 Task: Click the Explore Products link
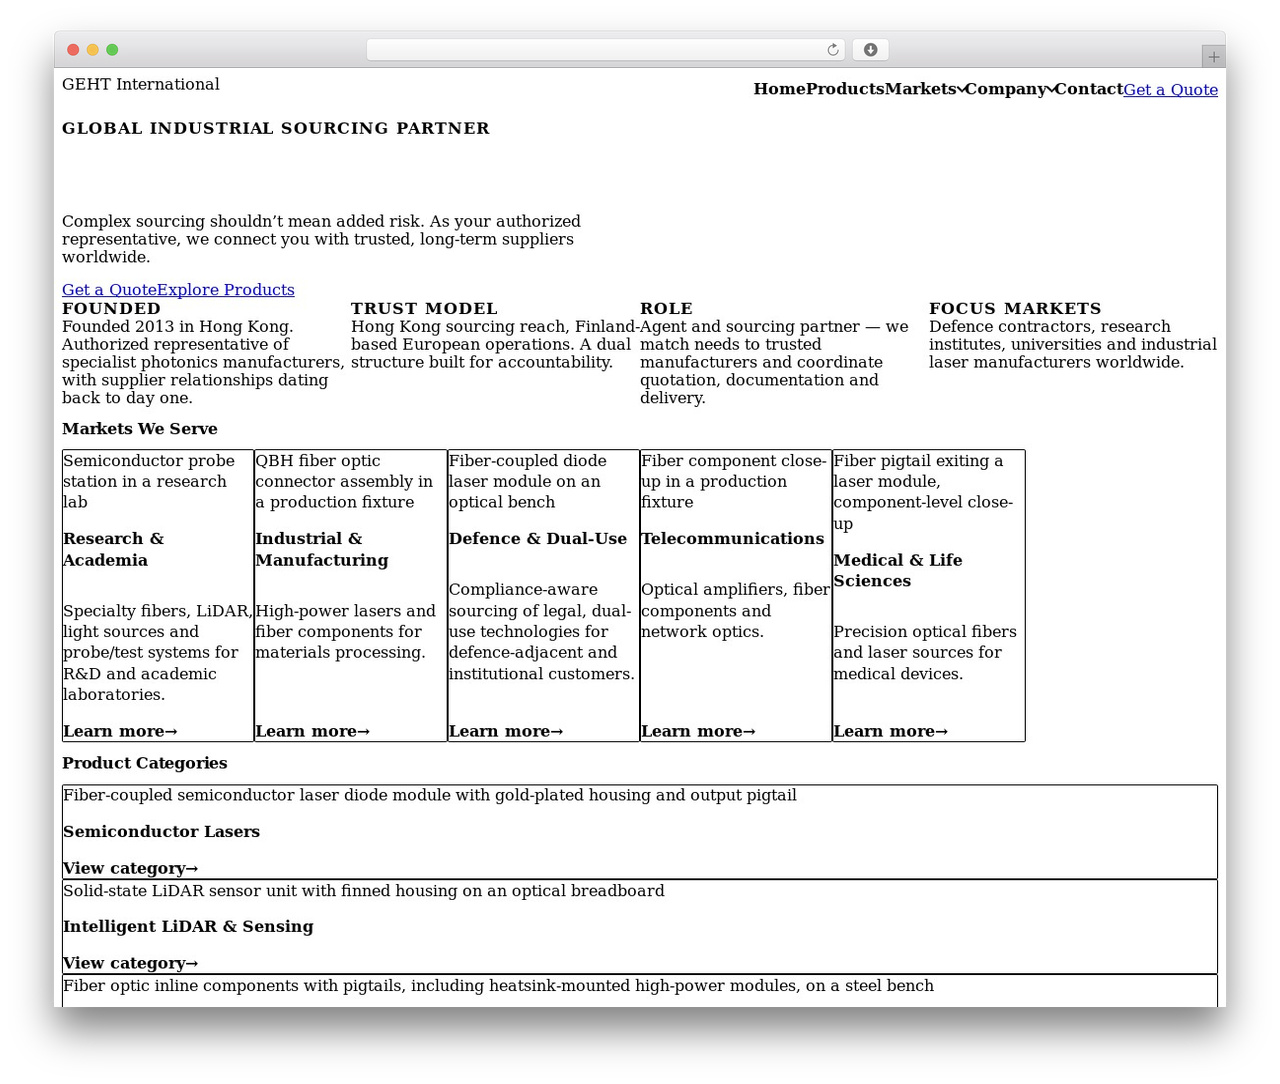pyautogui.click(x=226, y=290)
